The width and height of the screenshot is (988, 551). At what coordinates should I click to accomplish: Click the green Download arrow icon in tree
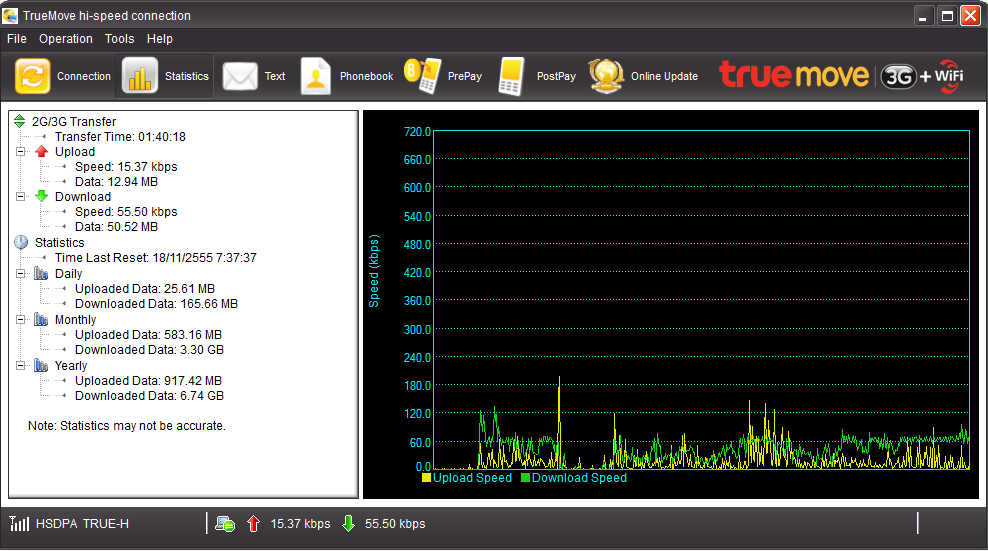42,196
